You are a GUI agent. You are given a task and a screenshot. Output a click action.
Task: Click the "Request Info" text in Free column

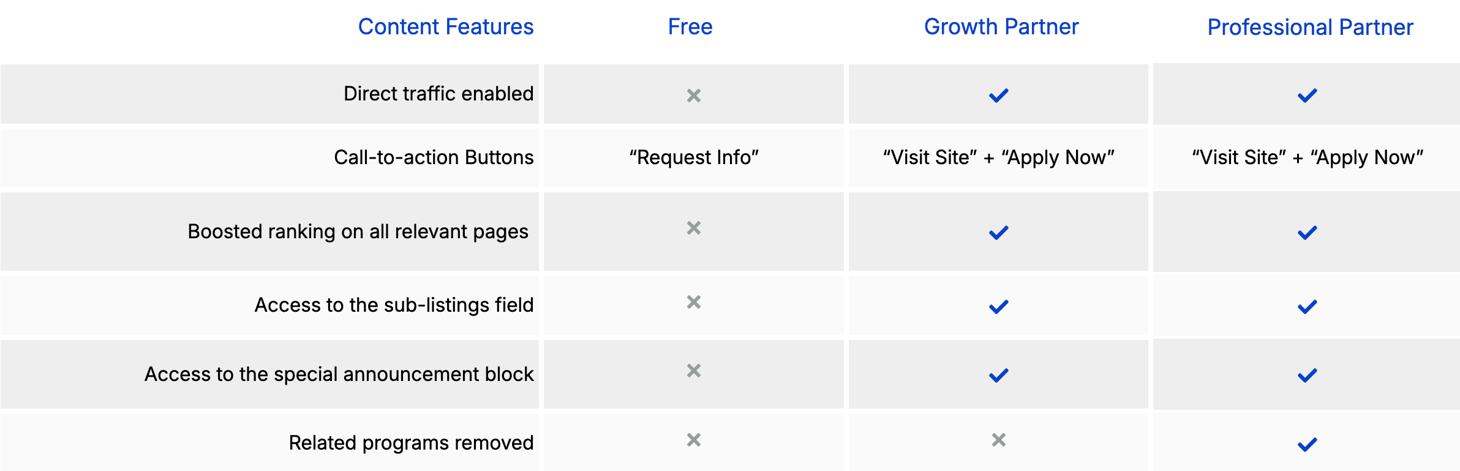tap(694, 158)
